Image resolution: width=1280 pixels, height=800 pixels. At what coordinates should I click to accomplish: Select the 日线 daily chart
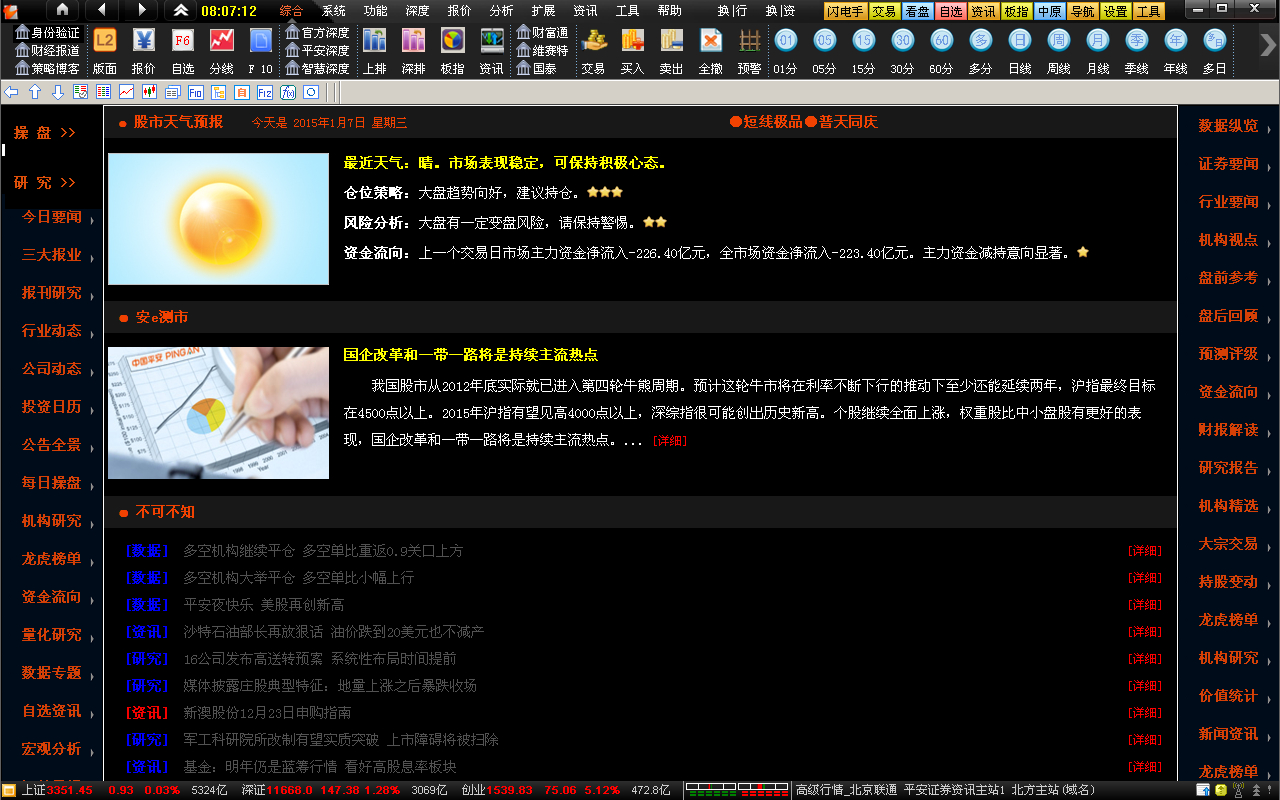(1020, 51)
